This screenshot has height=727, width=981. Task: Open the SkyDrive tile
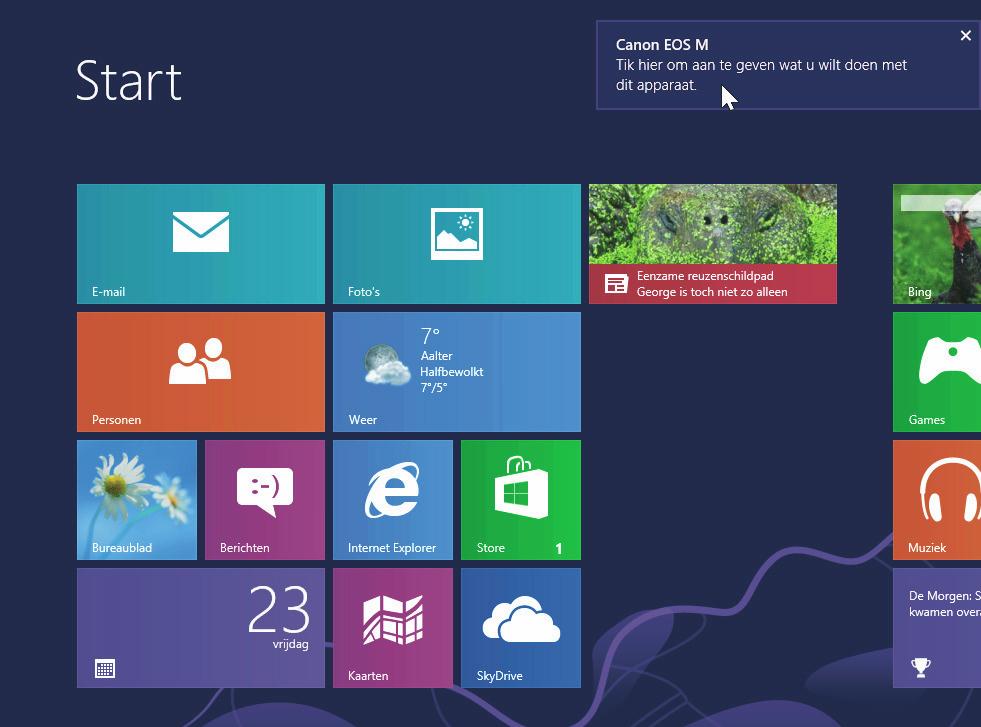point(521,628)
